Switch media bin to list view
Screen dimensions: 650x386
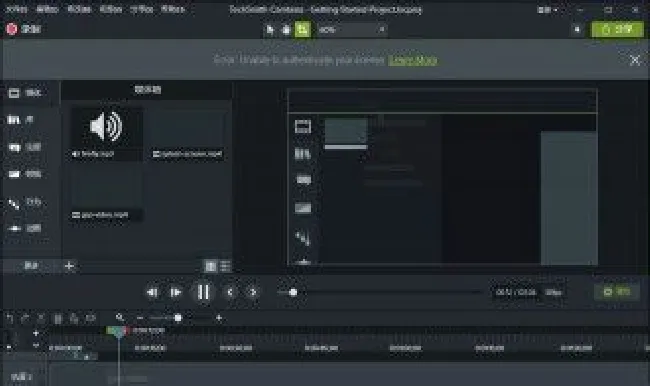click(225, 266)
